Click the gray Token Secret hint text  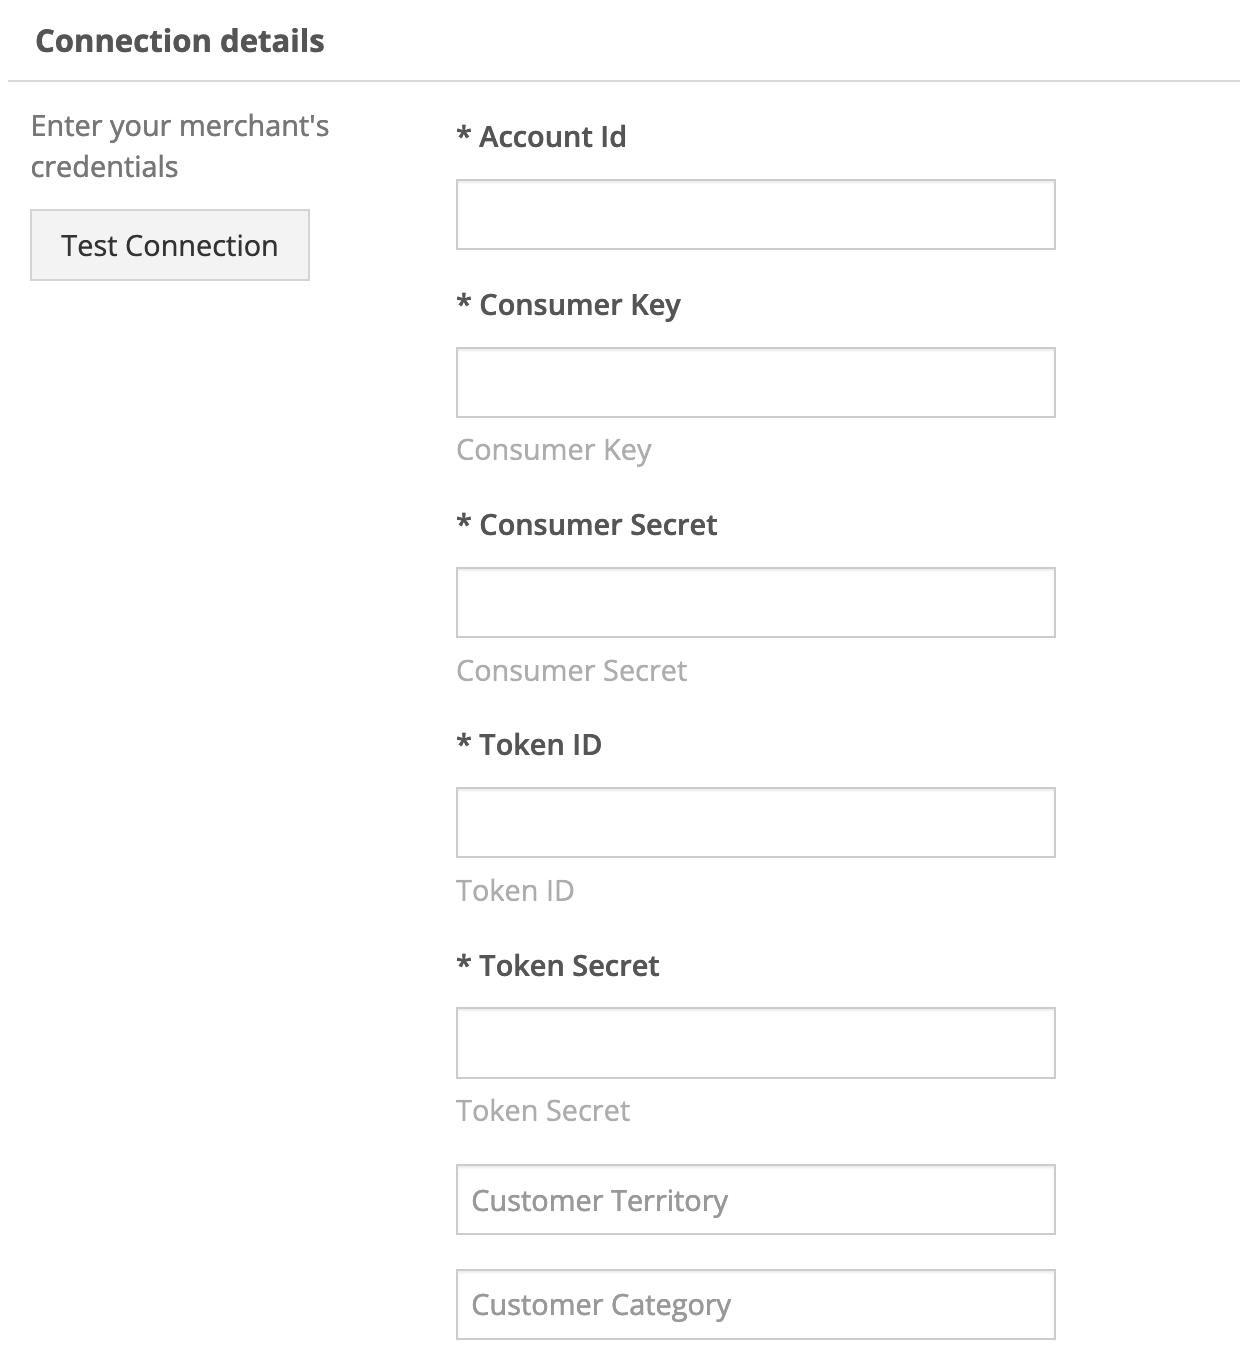click(x=543, y=1111)
